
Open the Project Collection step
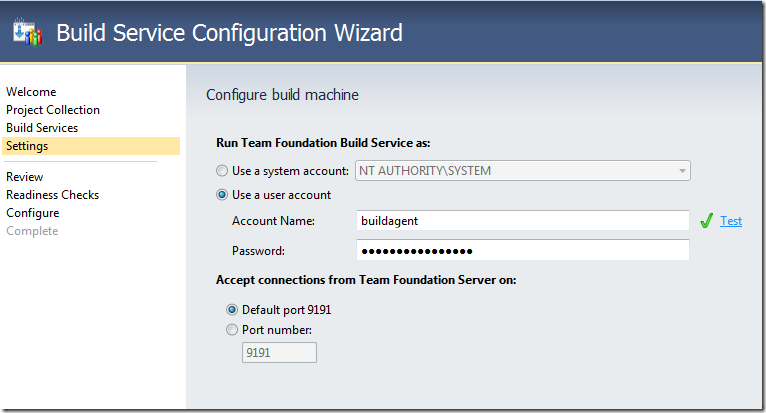click(53, 110)
